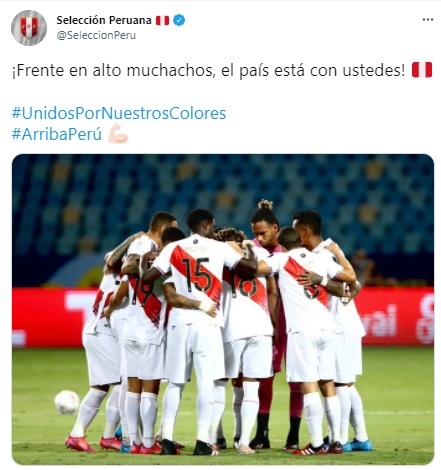Screen dimensions: 441x470
Task: Click the soccer ball in the photo
Action: click(67, 402)
